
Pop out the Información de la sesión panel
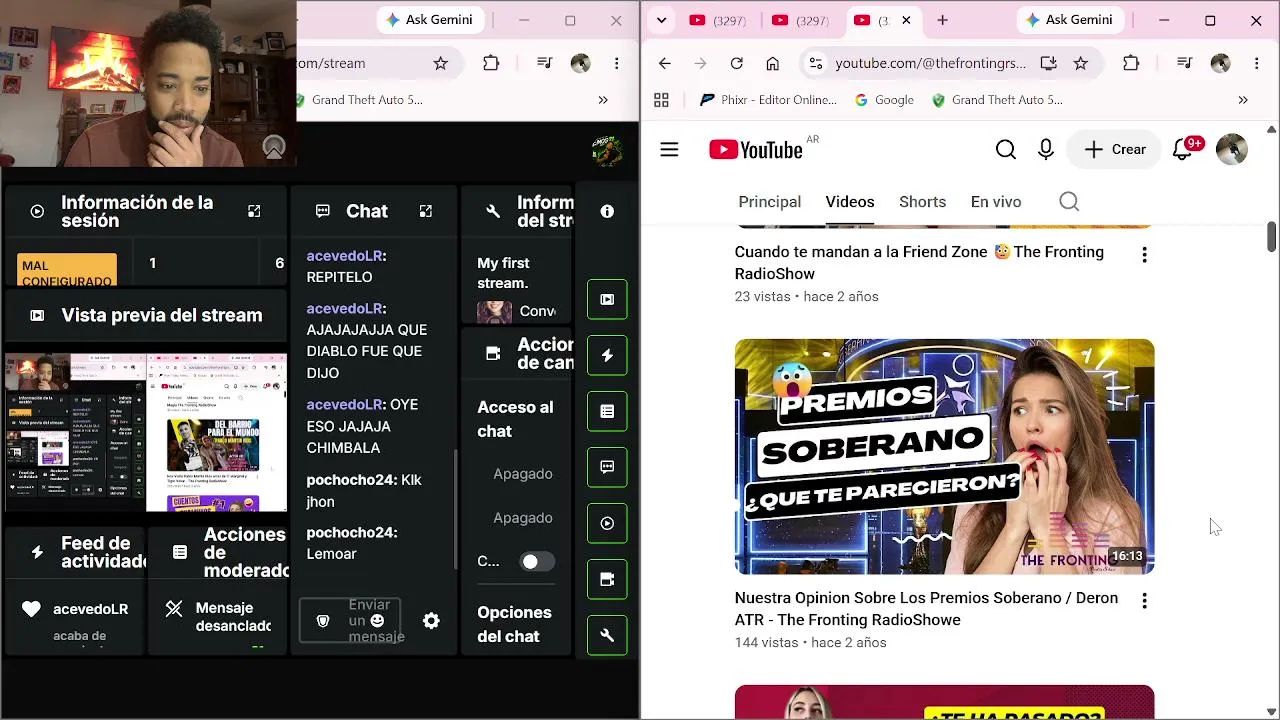pos(254,211)
